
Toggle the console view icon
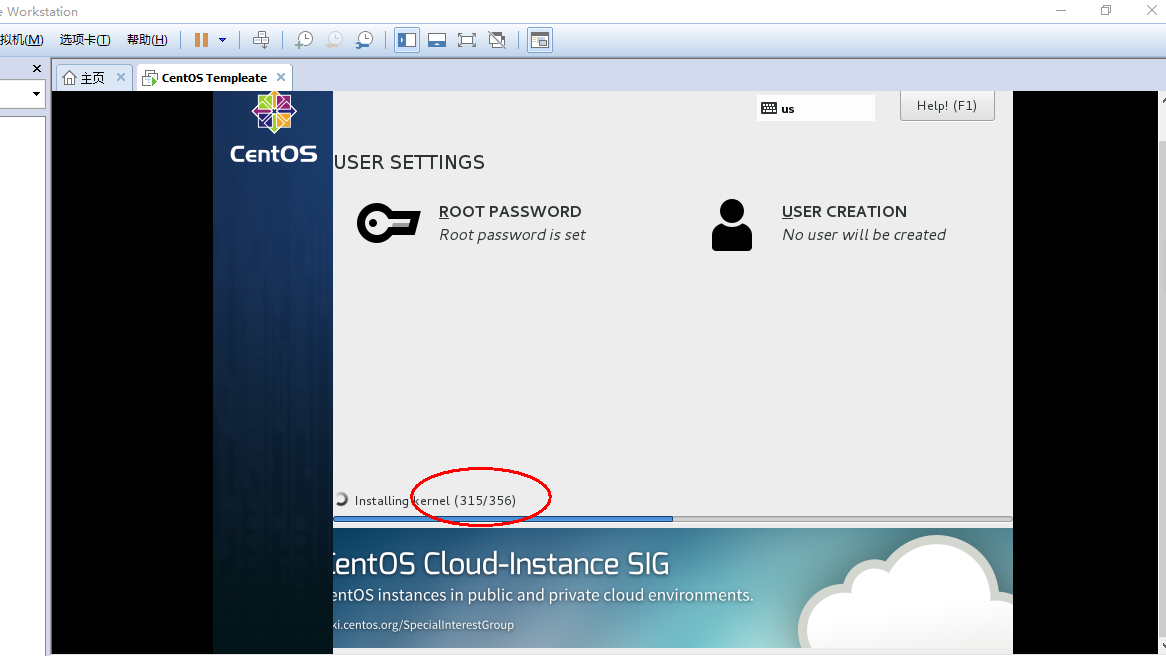[x=540, y=40]
